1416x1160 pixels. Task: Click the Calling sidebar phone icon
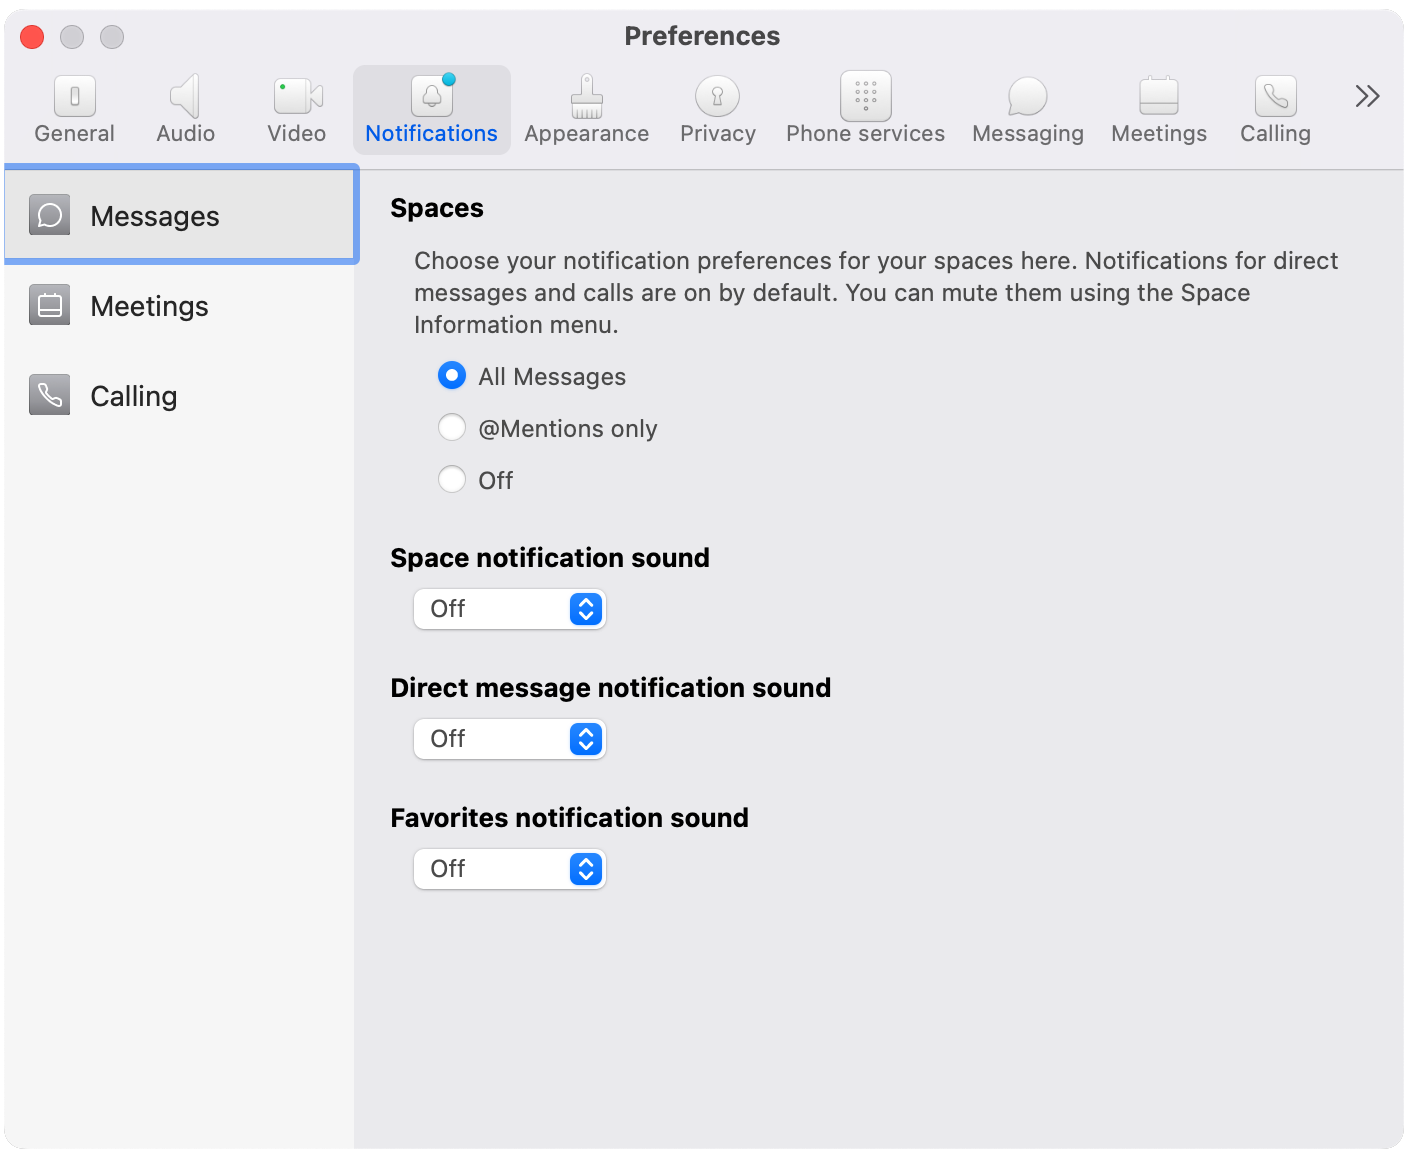pos(49,395)
